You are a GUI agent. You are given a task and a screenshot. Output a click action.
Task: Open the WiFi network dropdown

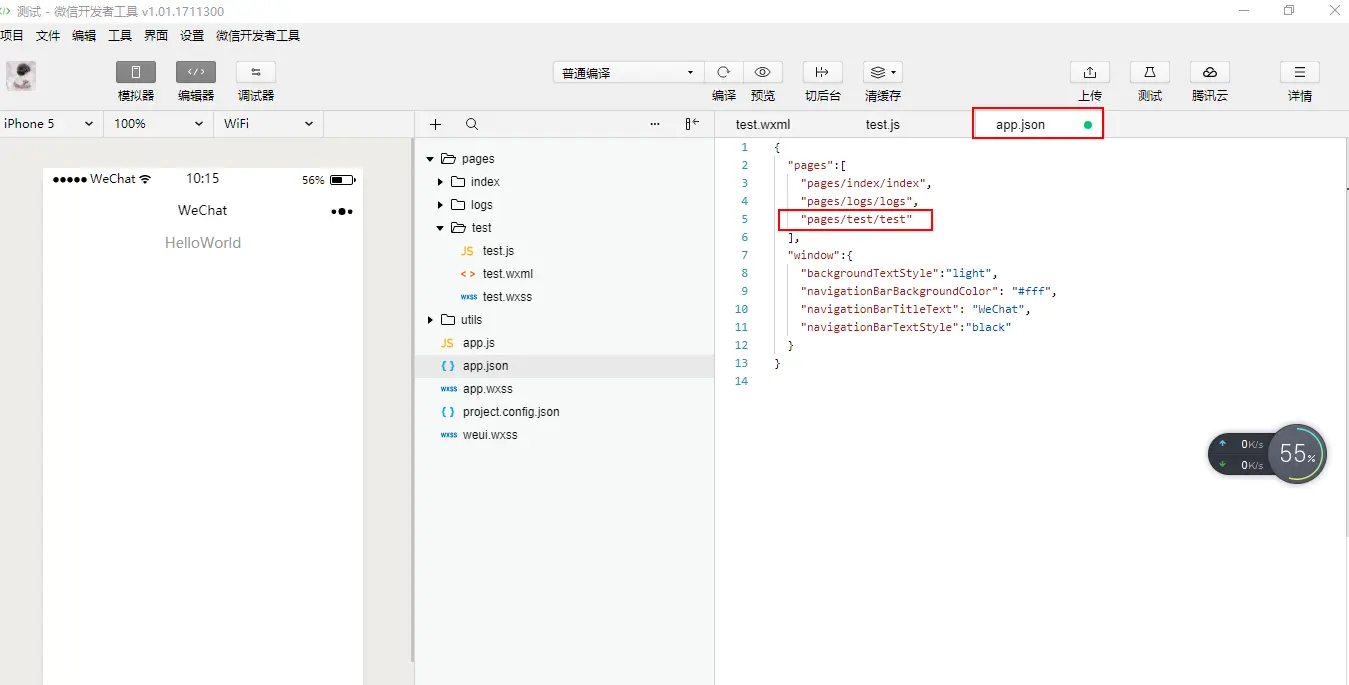(x=268, y=124)
